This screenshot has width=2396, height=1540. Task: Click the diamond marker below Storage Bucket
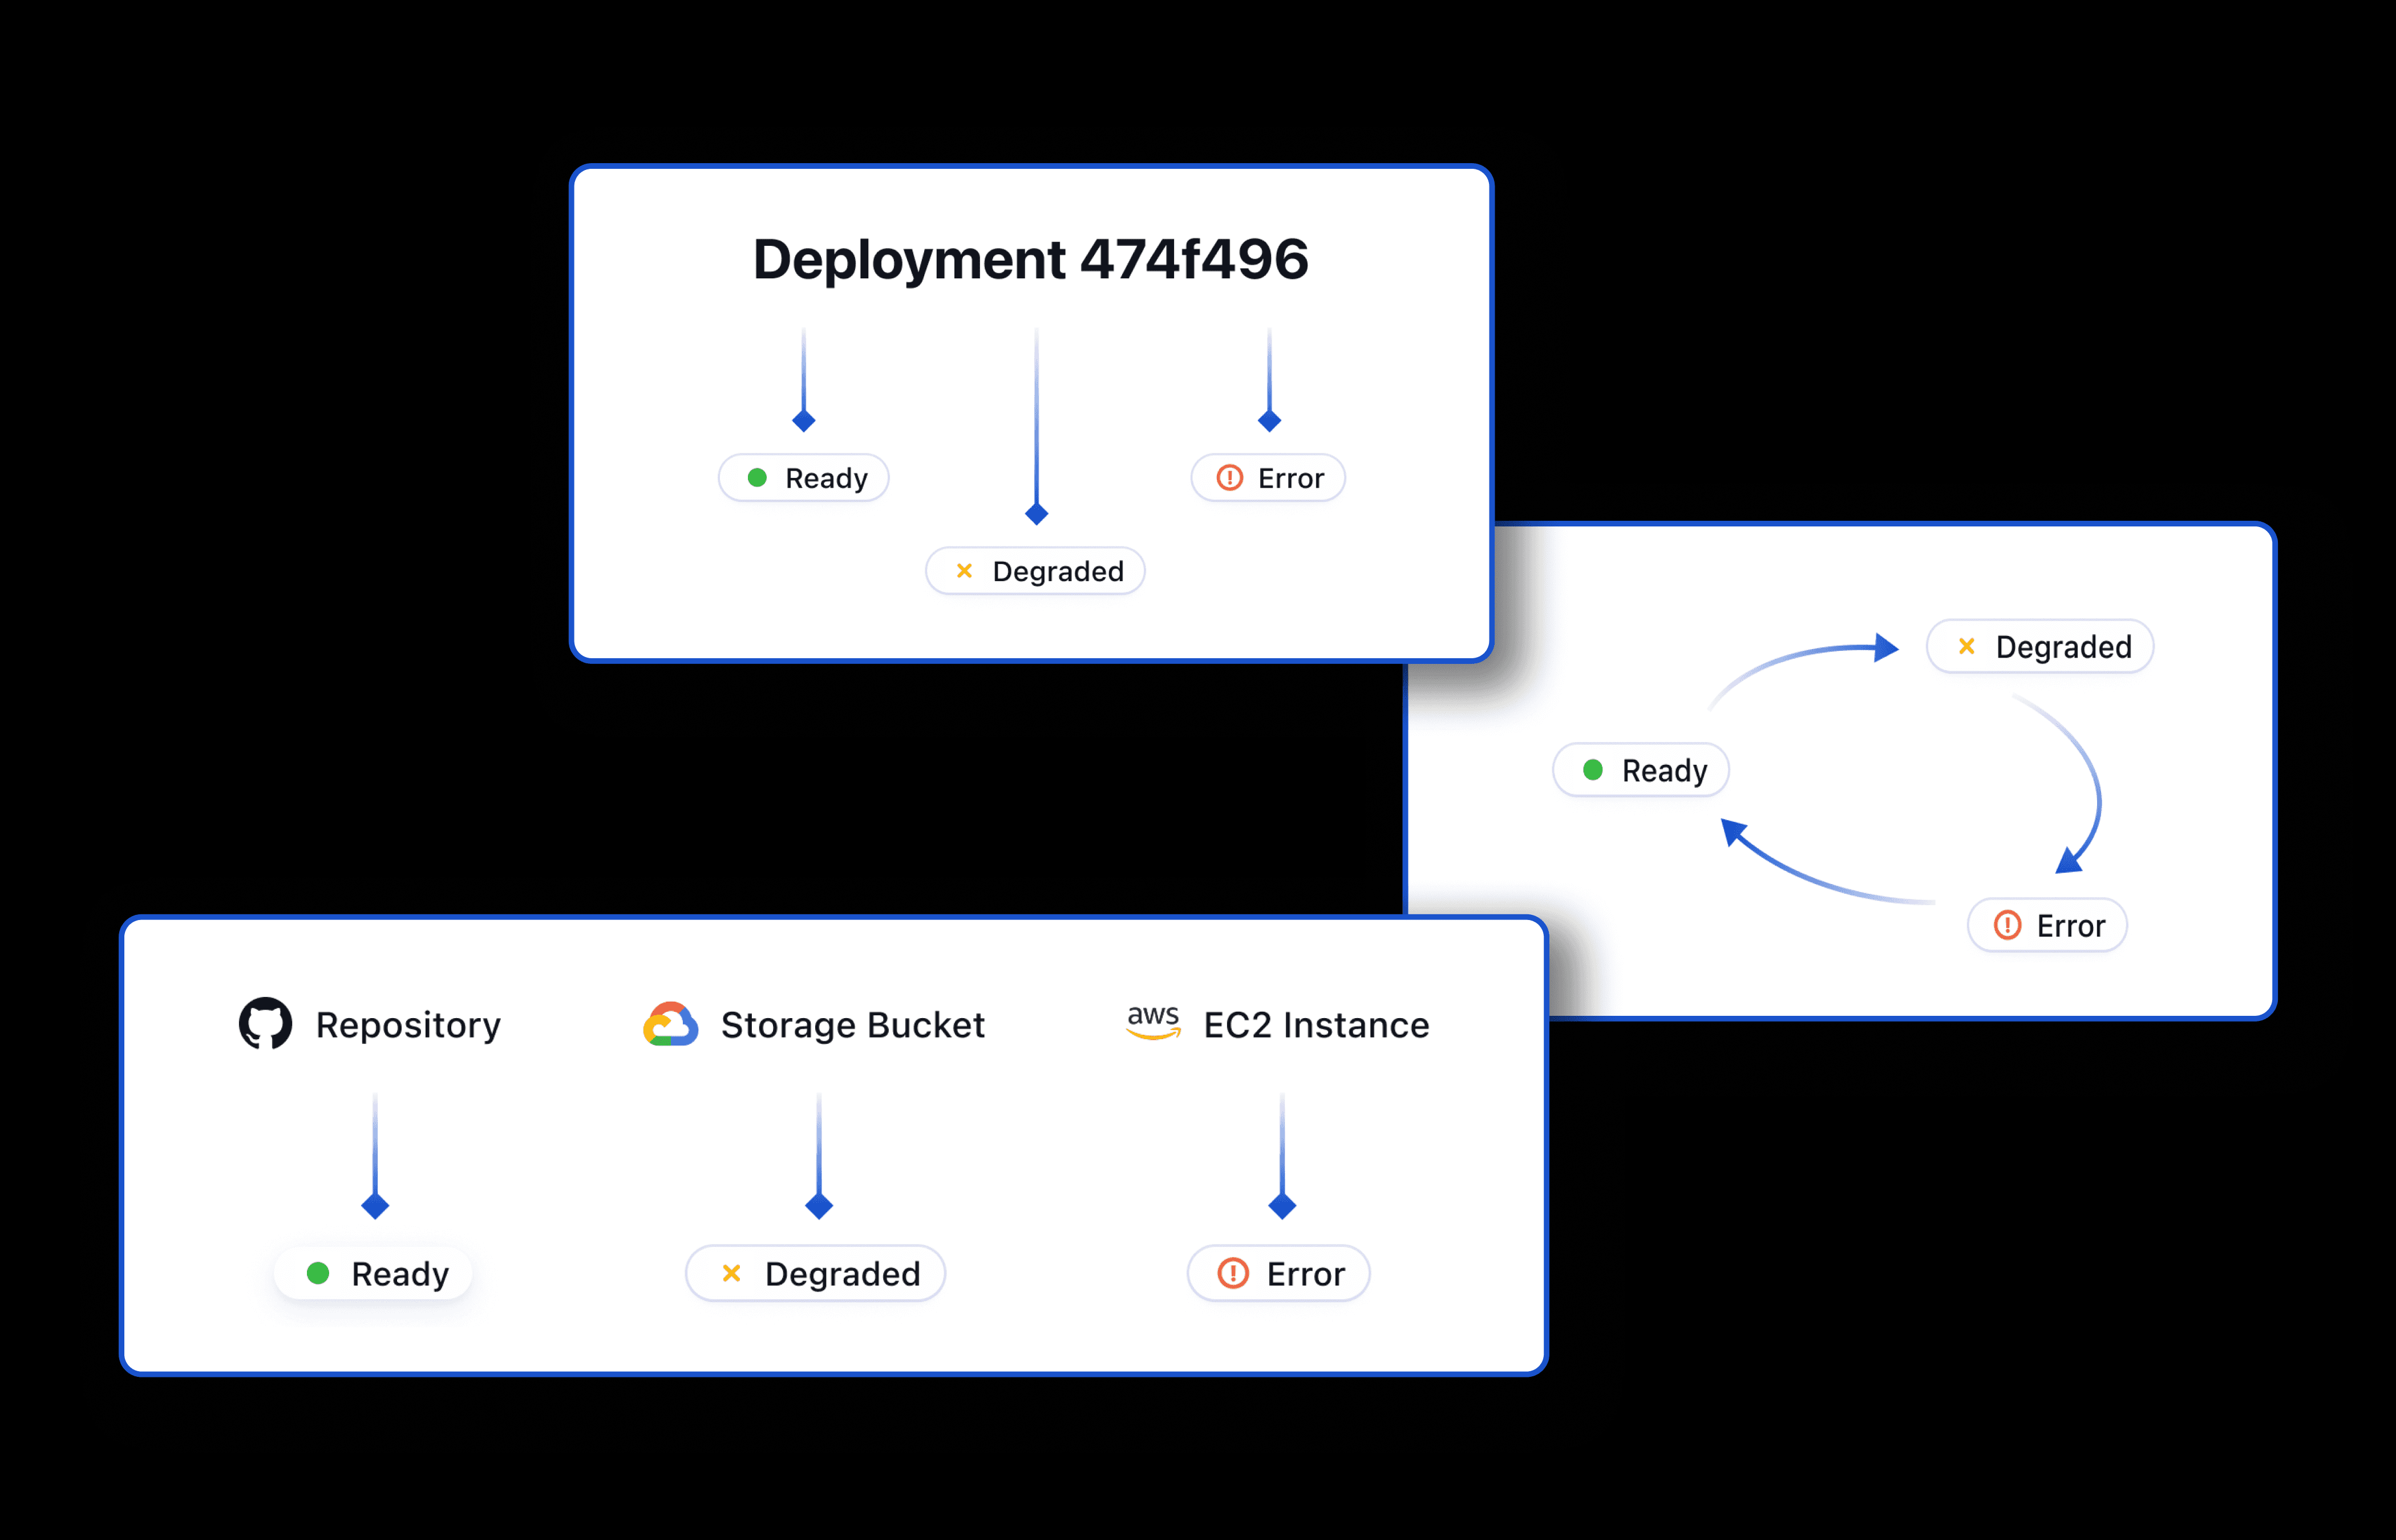[x=819, y=1206]
